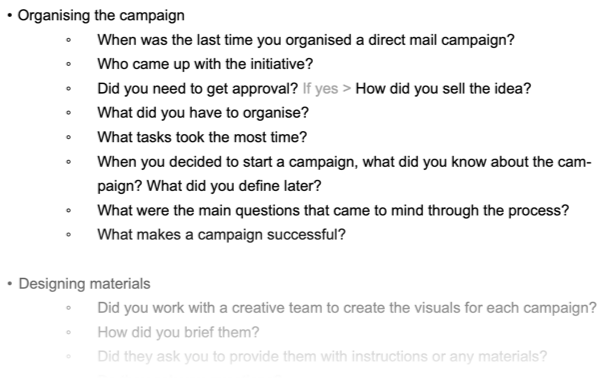Click 'Did they ask you to provide' line
Image resolution: width=602 pixels, height=380 pixels.
click(x=322, y=357)
